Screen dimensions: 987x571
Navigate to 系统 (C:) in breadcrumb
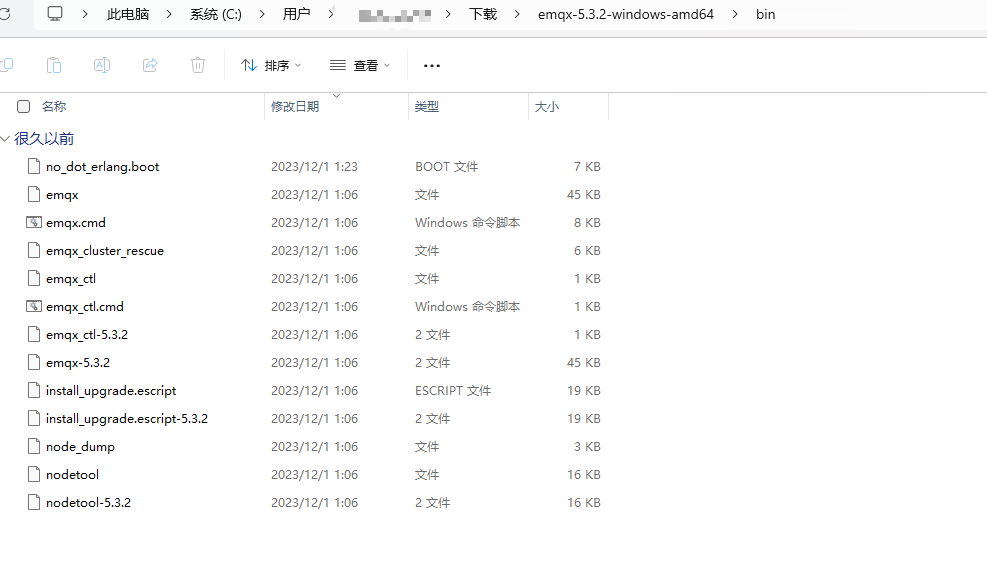[x=216, y=14]
